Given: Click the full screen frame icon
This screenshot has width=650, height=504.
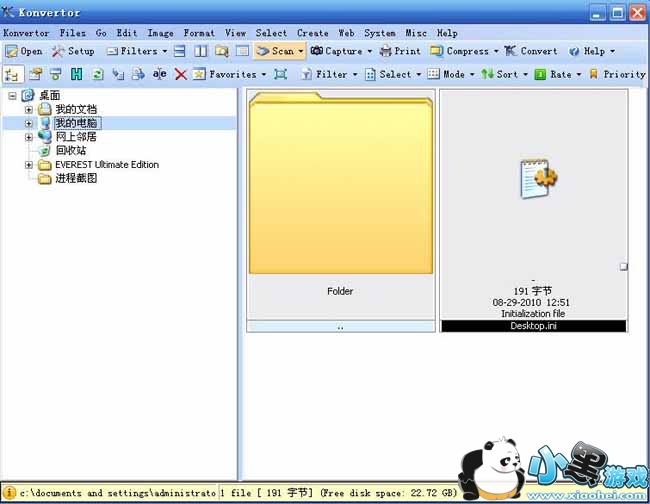Looking at the screenshot, I should [x=281, y=75].
